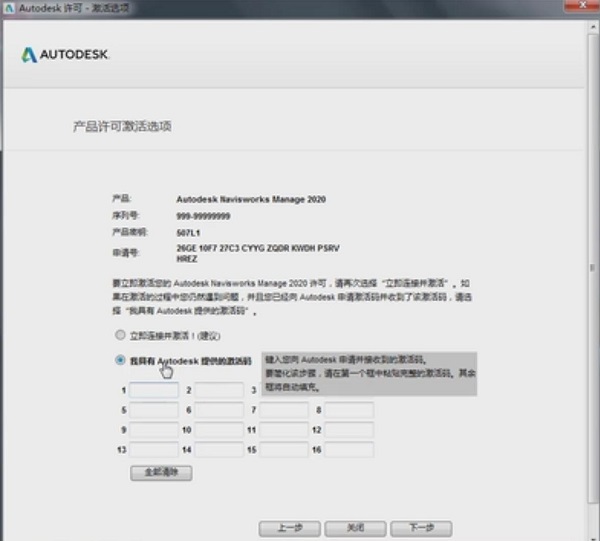Proceed with the 下一步 next button
Viewport: 600px width, 541px height.
tap(421, 528)
